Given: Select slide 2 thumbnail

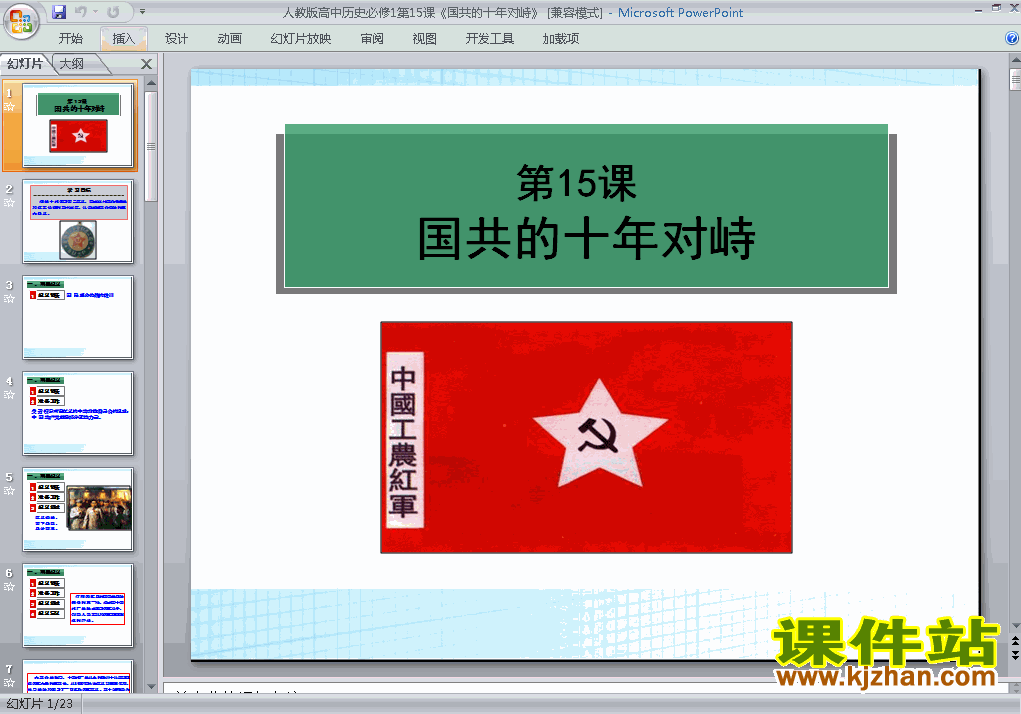Looking at the screenshot, I should (x=78, y=221).
